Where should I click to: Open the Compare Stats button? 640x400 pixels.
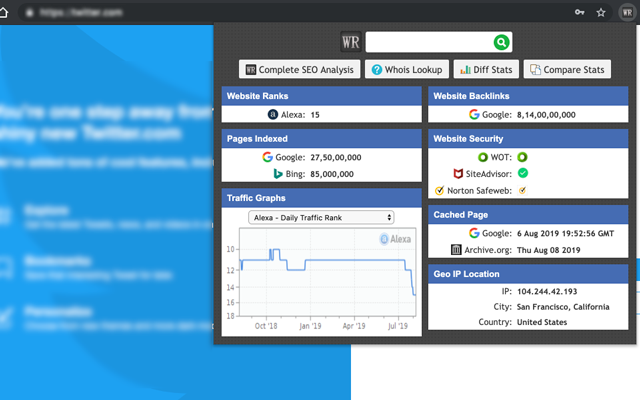[x=567, y=69]
